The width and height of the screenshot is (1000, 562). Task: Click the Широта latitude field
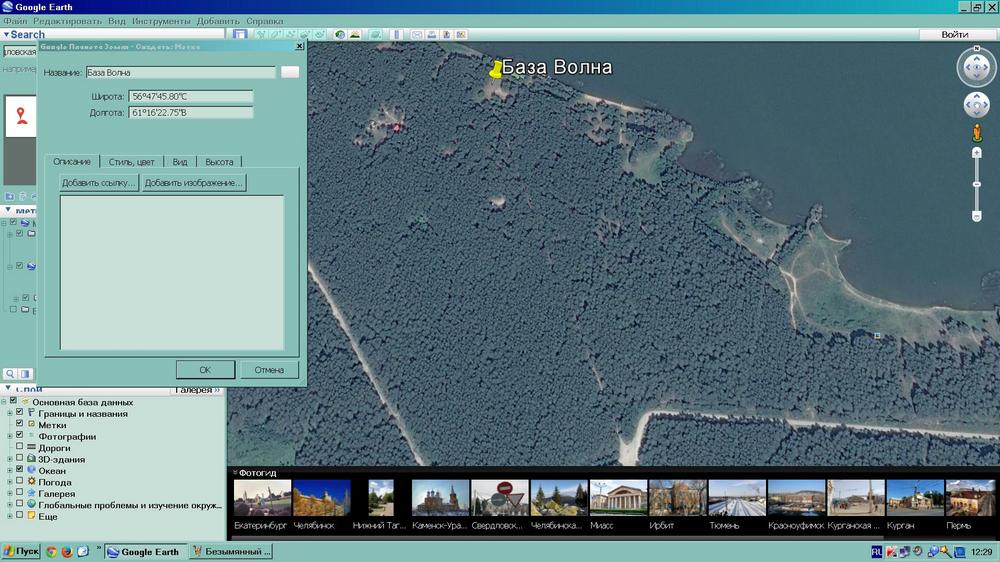pos(191,96)
